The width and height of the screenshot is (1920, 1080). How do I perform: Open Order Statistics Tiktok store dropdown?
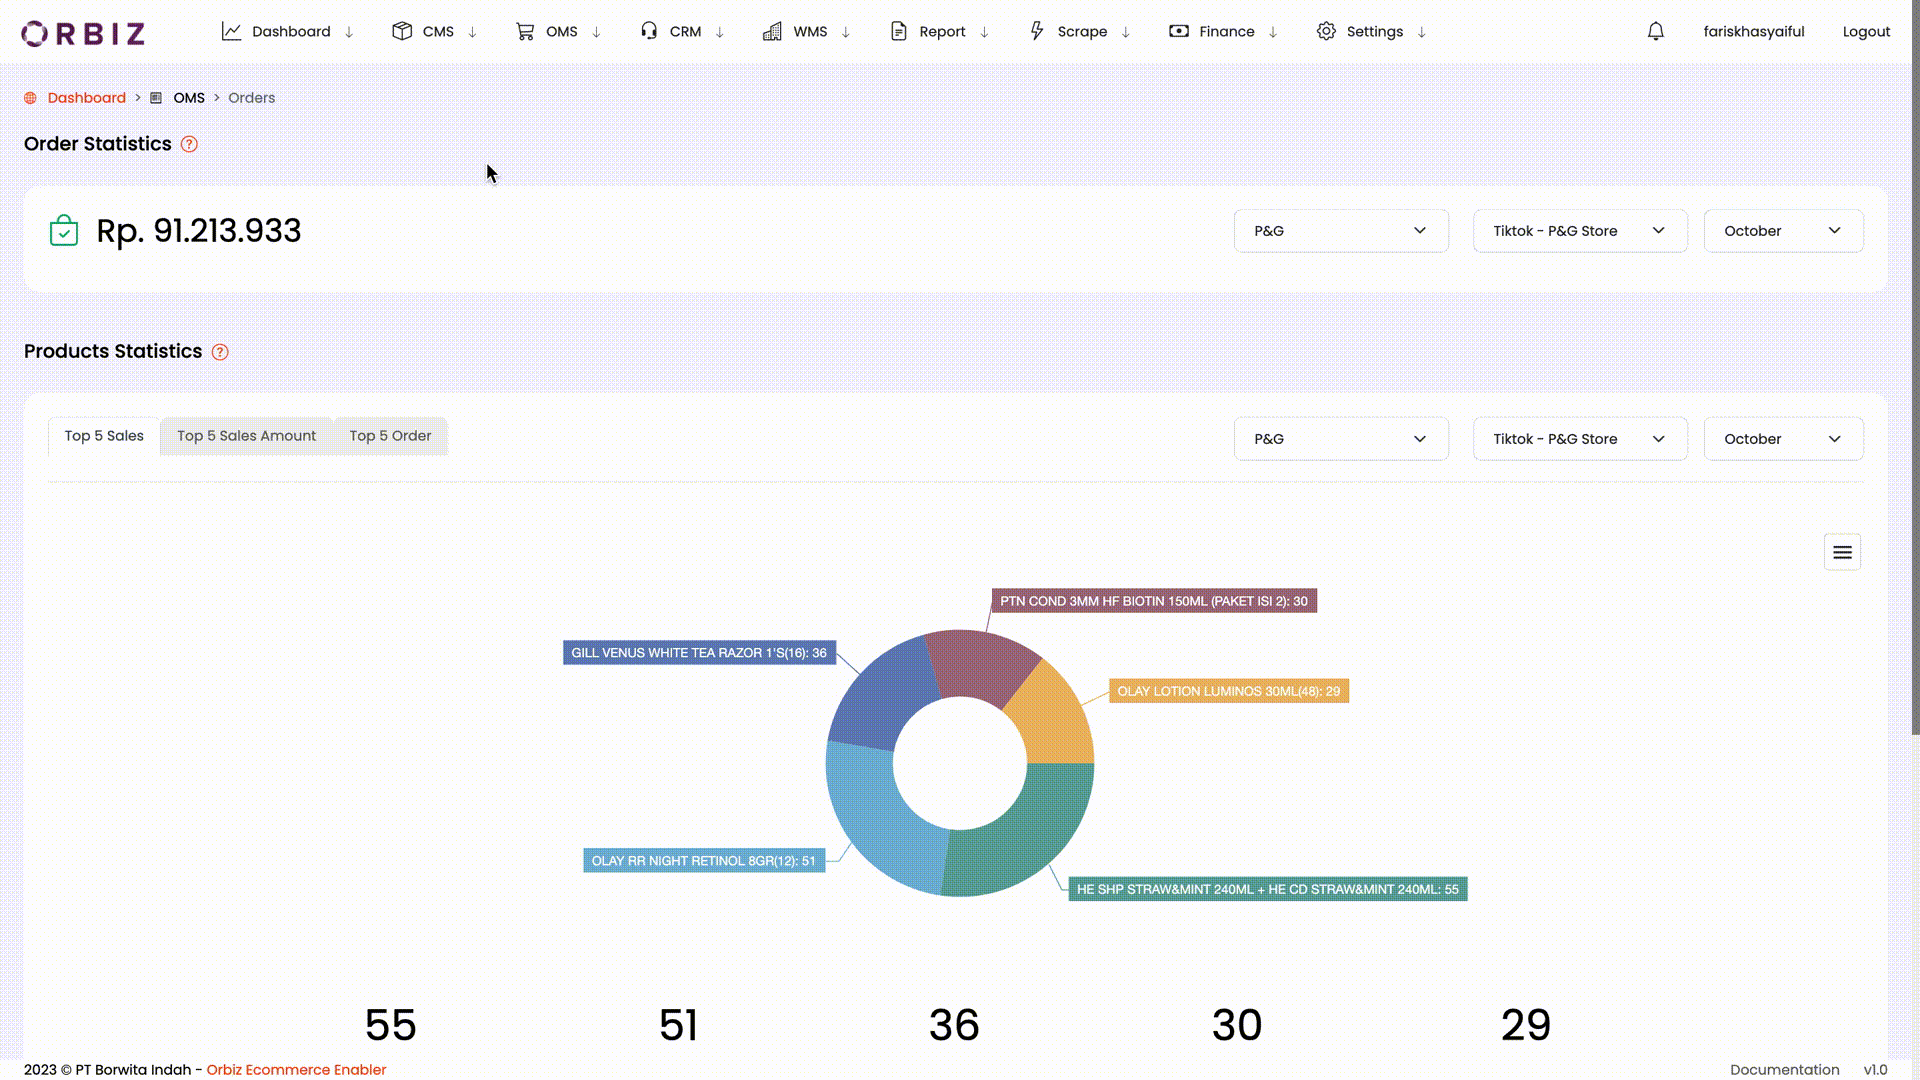pyautogui.click(x=1580, y=231)
